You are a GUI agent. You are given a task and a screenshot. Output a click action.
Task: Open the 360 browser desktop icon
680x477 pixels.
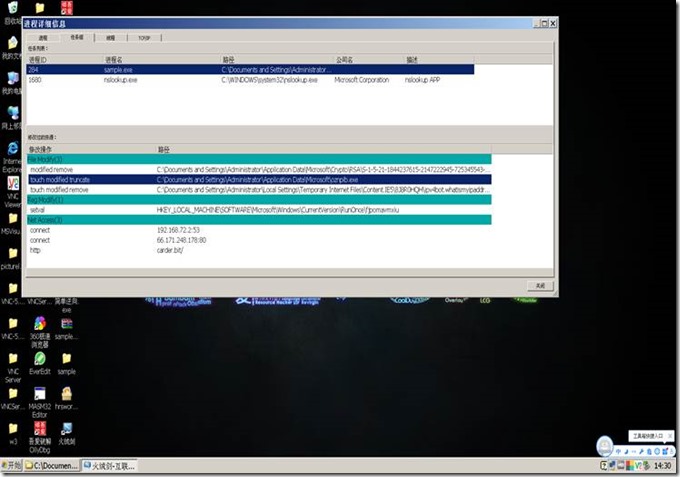(39, 326)
